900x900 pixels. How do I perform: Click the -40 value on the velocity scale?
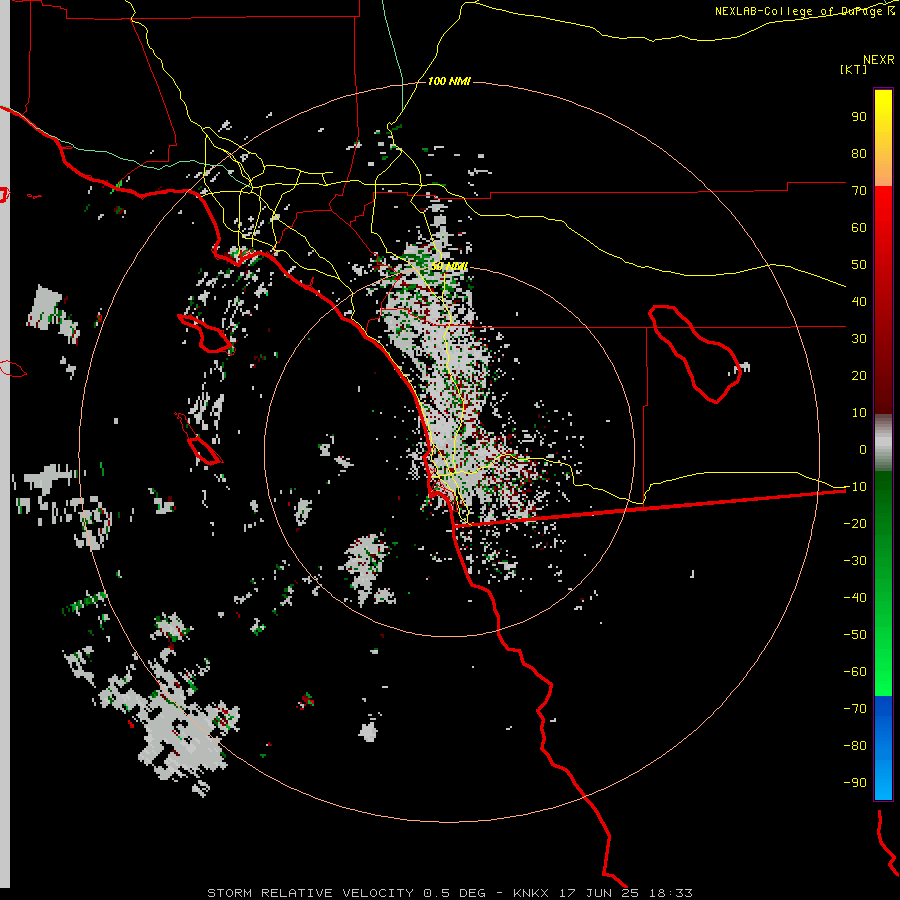pos(855,598)
